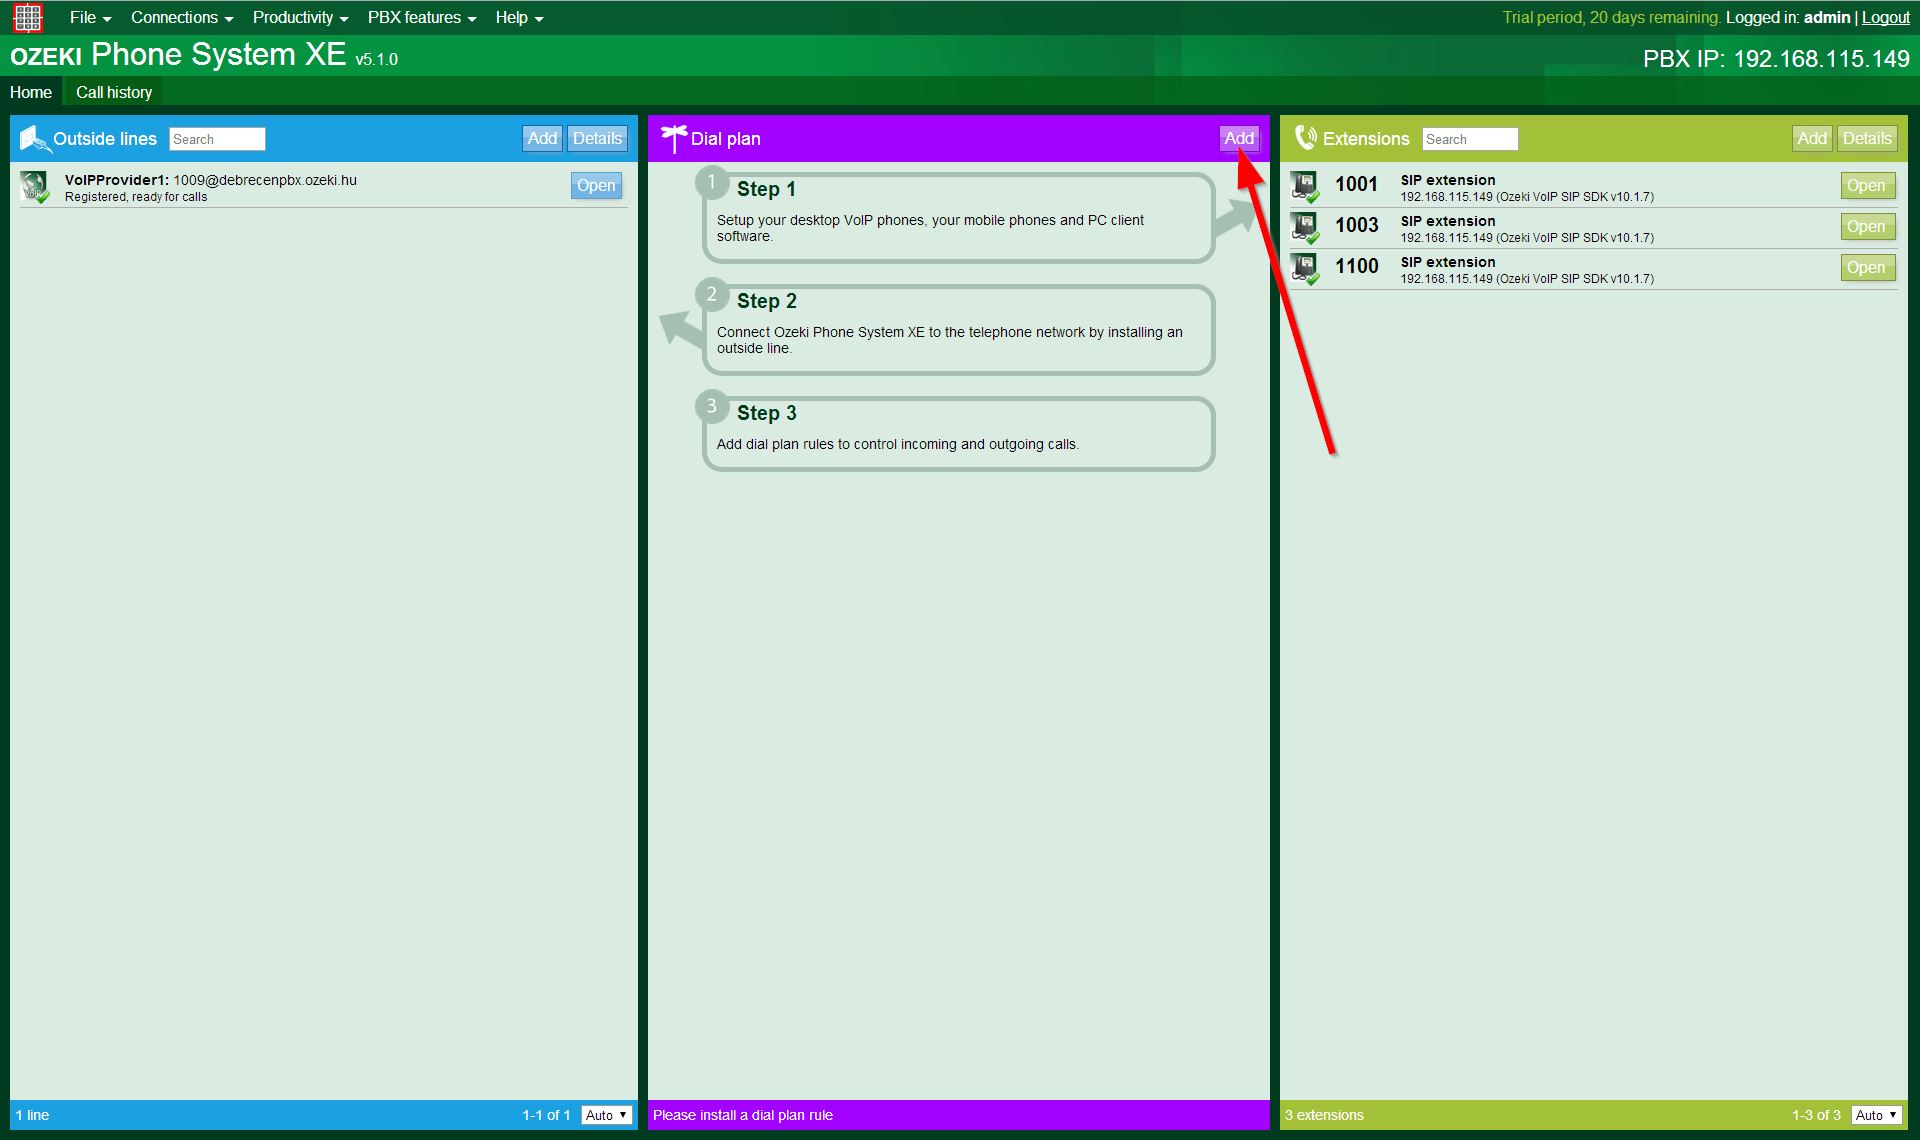Click the Step 2 outside line box
This screenshot has width=1920, height=1140.
[x=958, y=330]
